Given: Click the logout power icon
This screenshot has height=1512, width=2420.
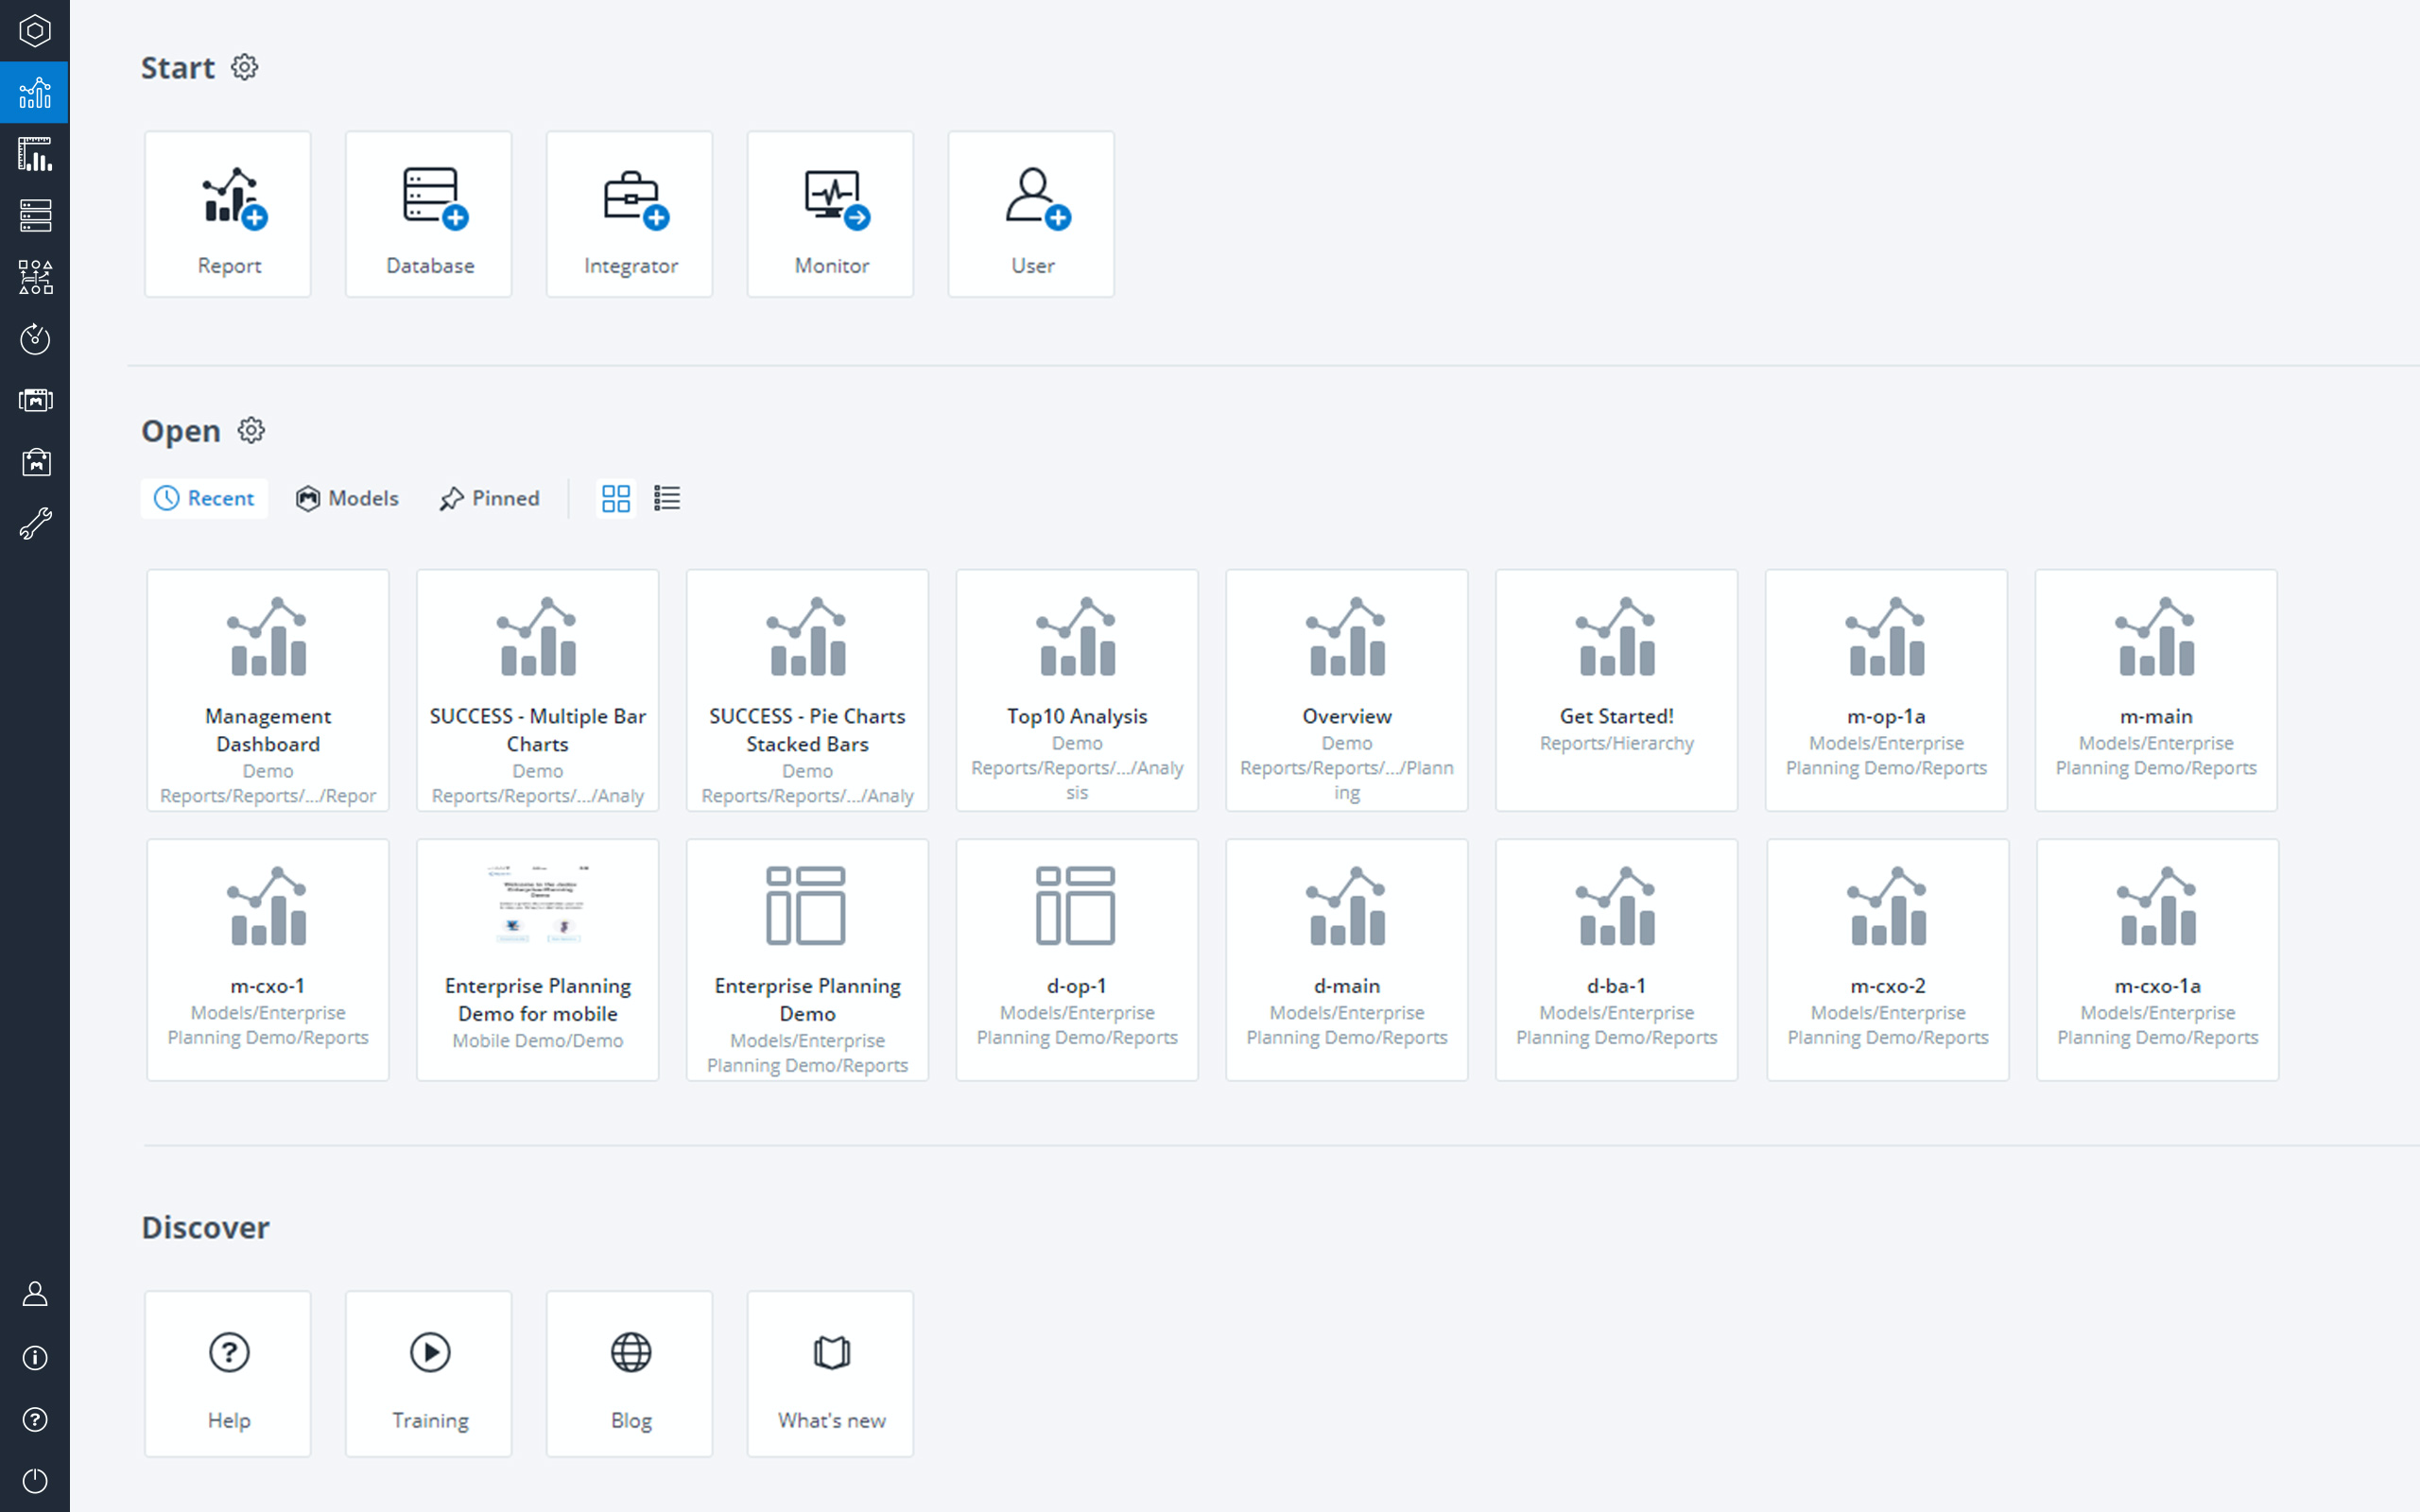Looking at the screenshot, I should pos(35,1481).
